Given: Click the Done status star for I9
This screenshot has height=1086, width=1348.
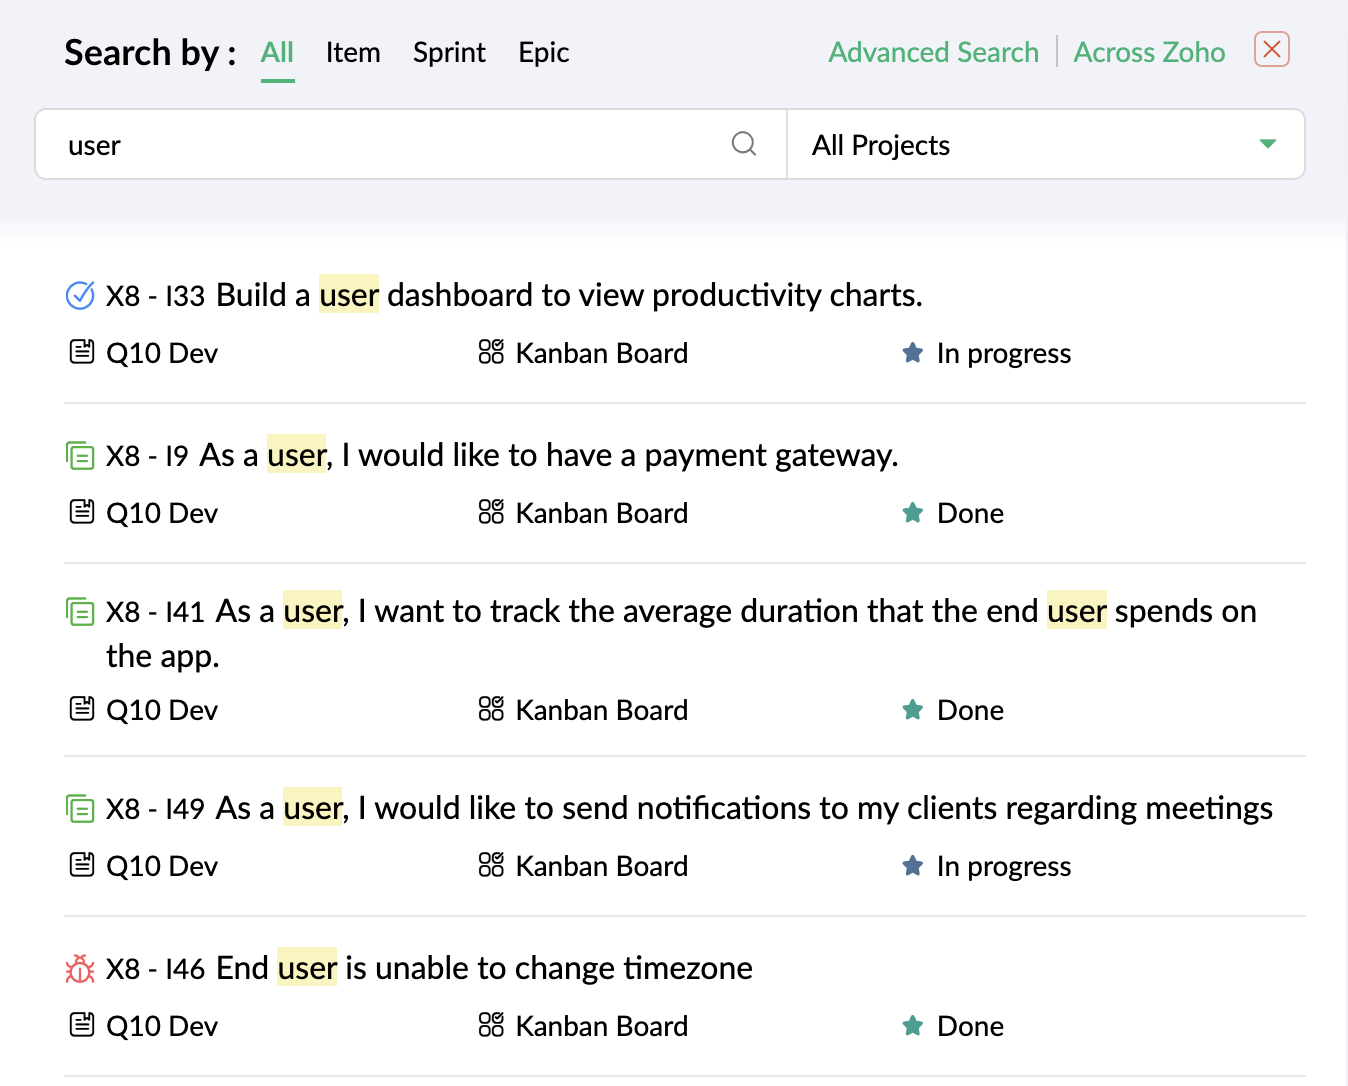Looking at the screenshot, I should (913, 512).
